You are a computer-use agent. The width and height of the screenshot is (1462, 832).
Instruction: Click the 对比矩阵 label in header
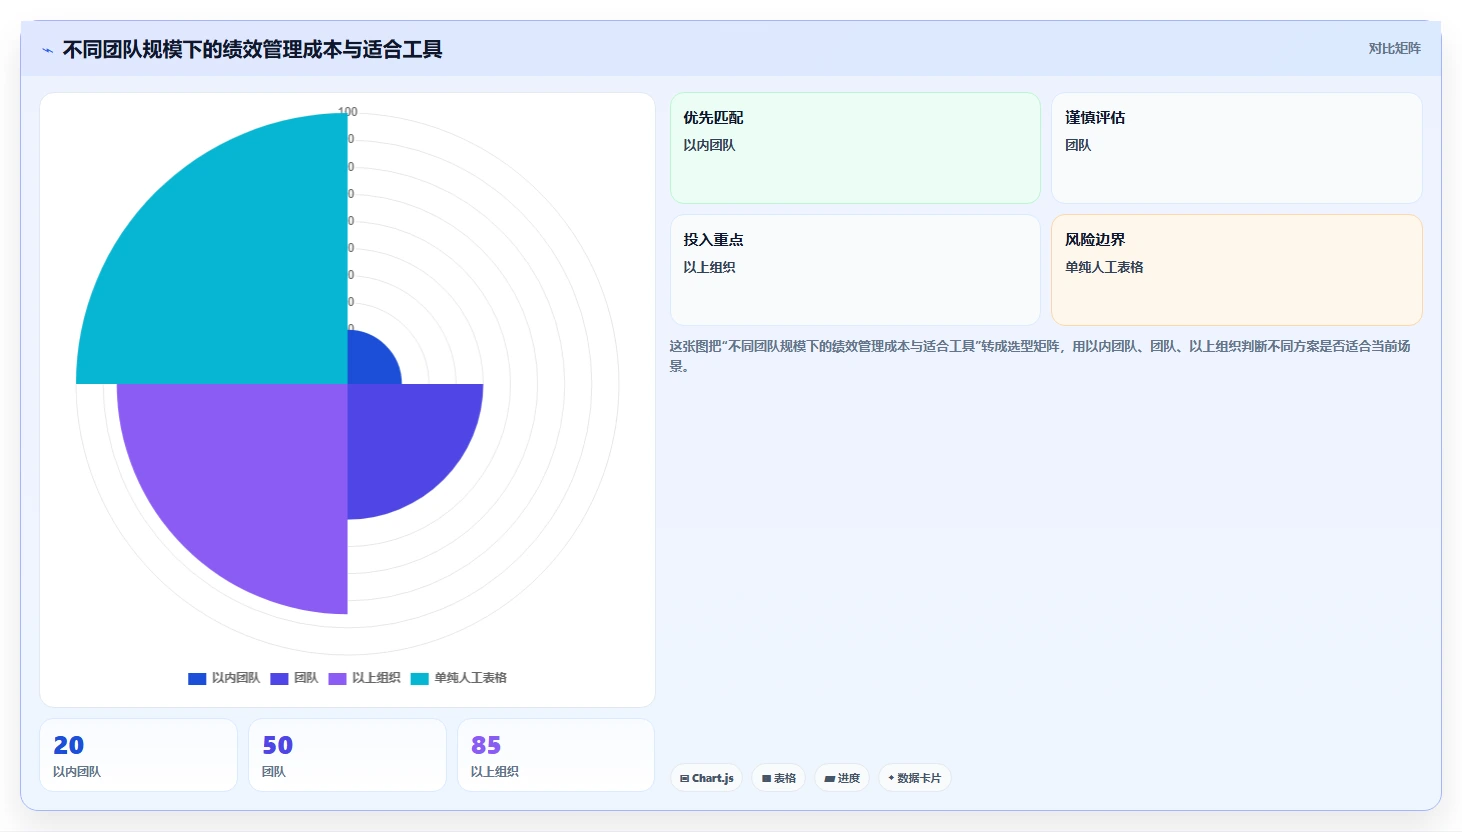point(1394,48)
